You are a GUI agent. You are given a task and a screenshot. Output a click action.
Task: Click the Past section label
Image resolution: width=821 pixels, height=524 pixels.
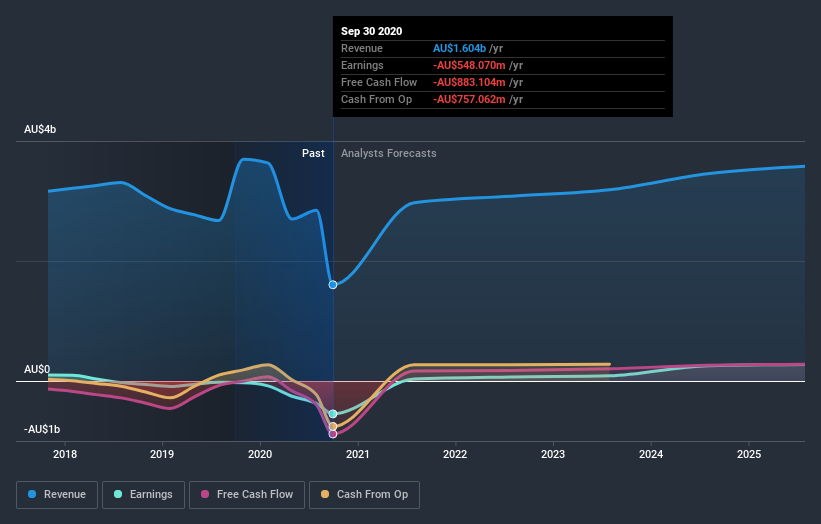[x=313, y=153]
